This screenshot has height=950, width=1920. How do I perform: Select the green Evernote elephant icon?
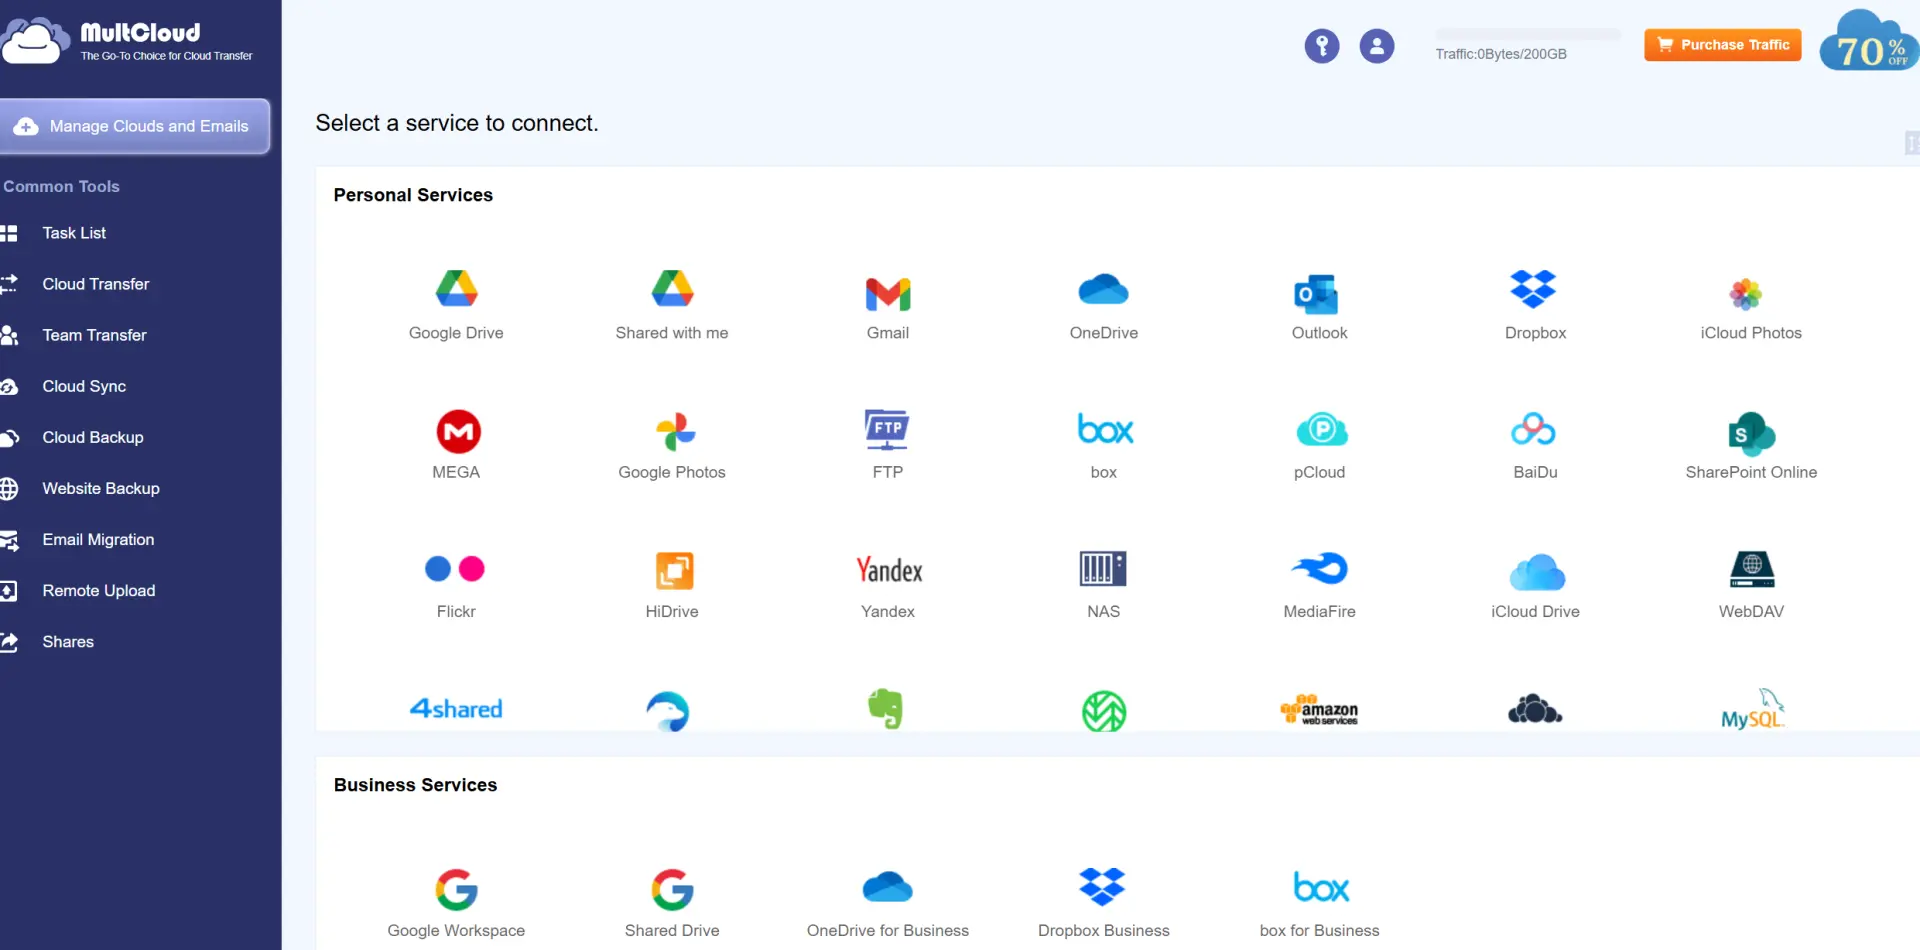point(886,709)
